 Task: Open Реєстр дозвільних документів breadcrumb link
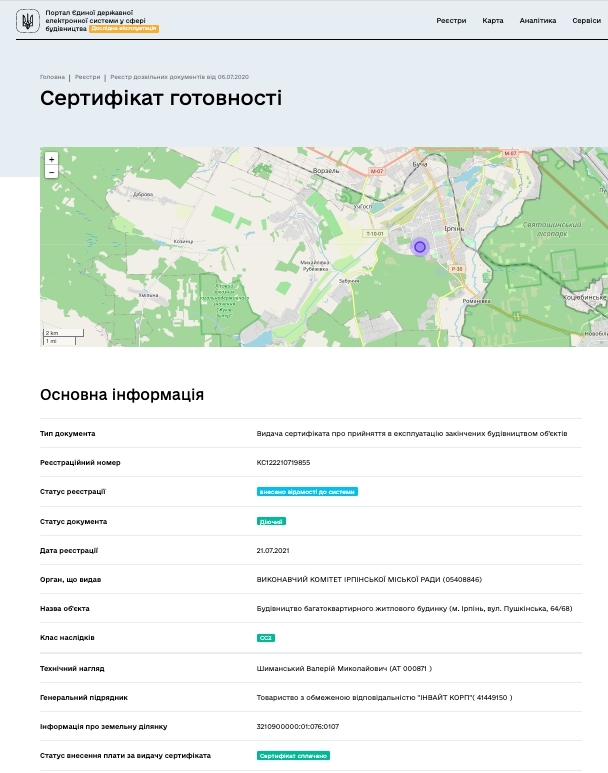click(x=179, y=77)
